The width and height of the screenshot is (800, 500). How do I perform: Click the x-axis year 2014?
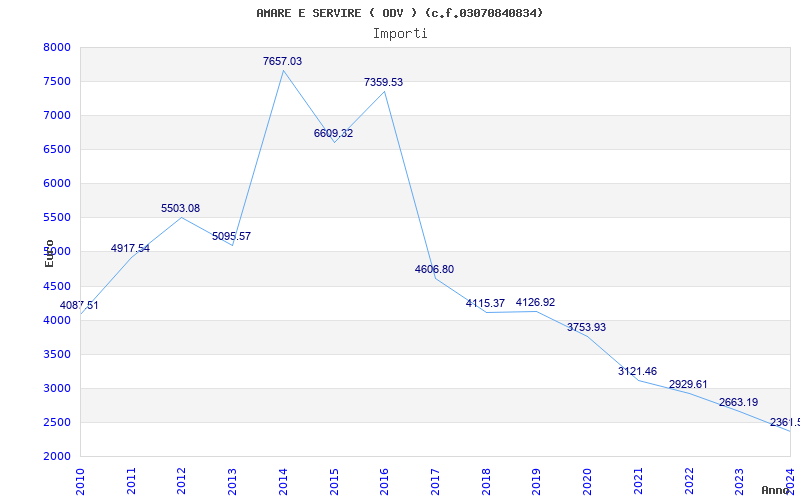[x=283, y=481]
